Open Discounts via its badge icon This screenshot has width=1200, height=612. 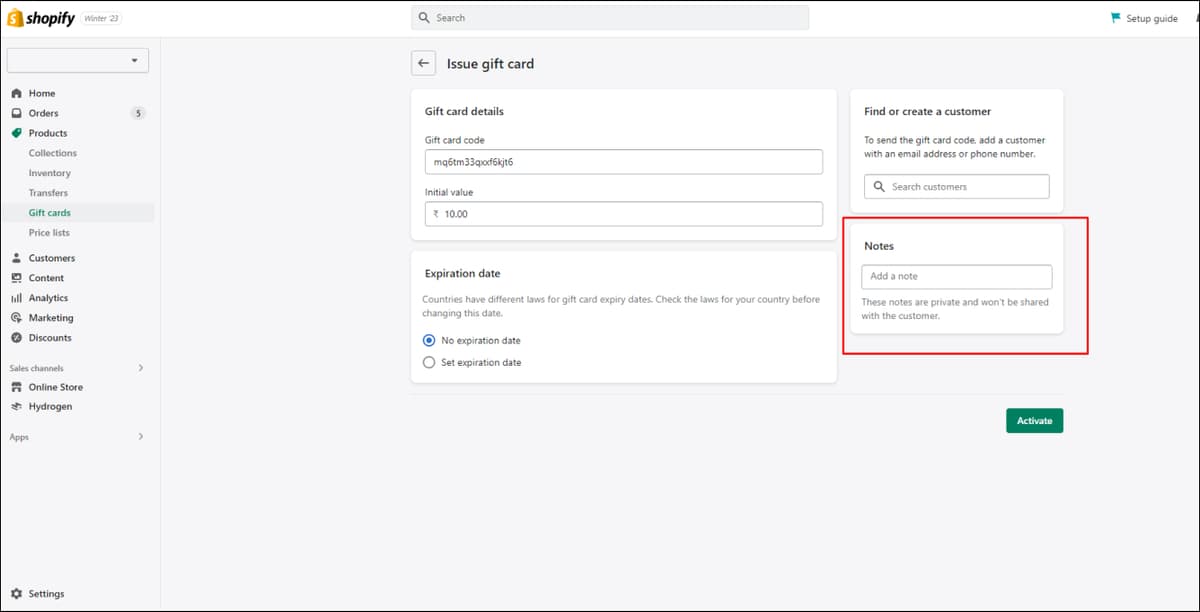[16, 338]
